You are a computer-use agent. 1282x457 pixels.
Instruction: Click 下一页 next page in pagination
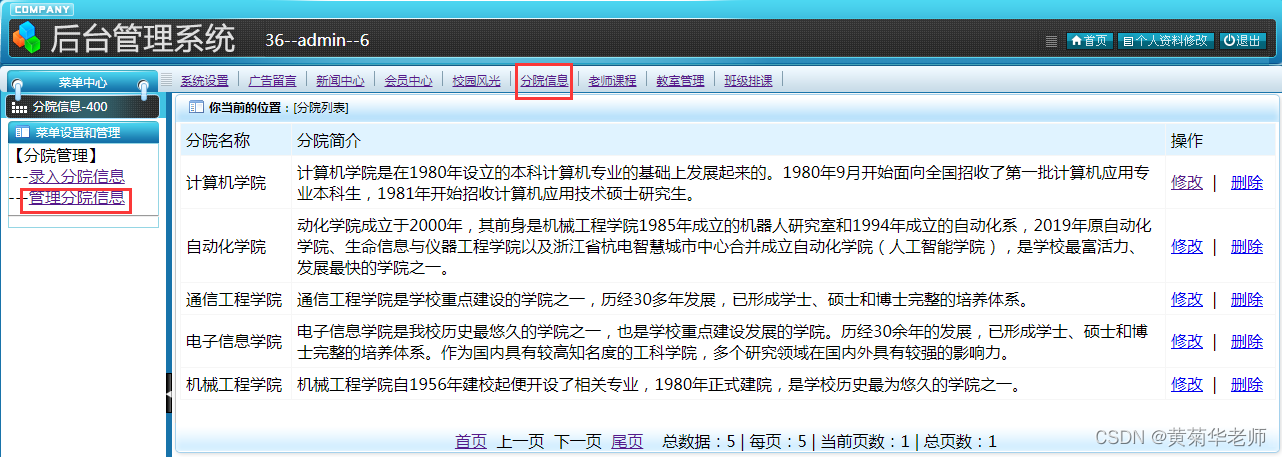[578, 441]
